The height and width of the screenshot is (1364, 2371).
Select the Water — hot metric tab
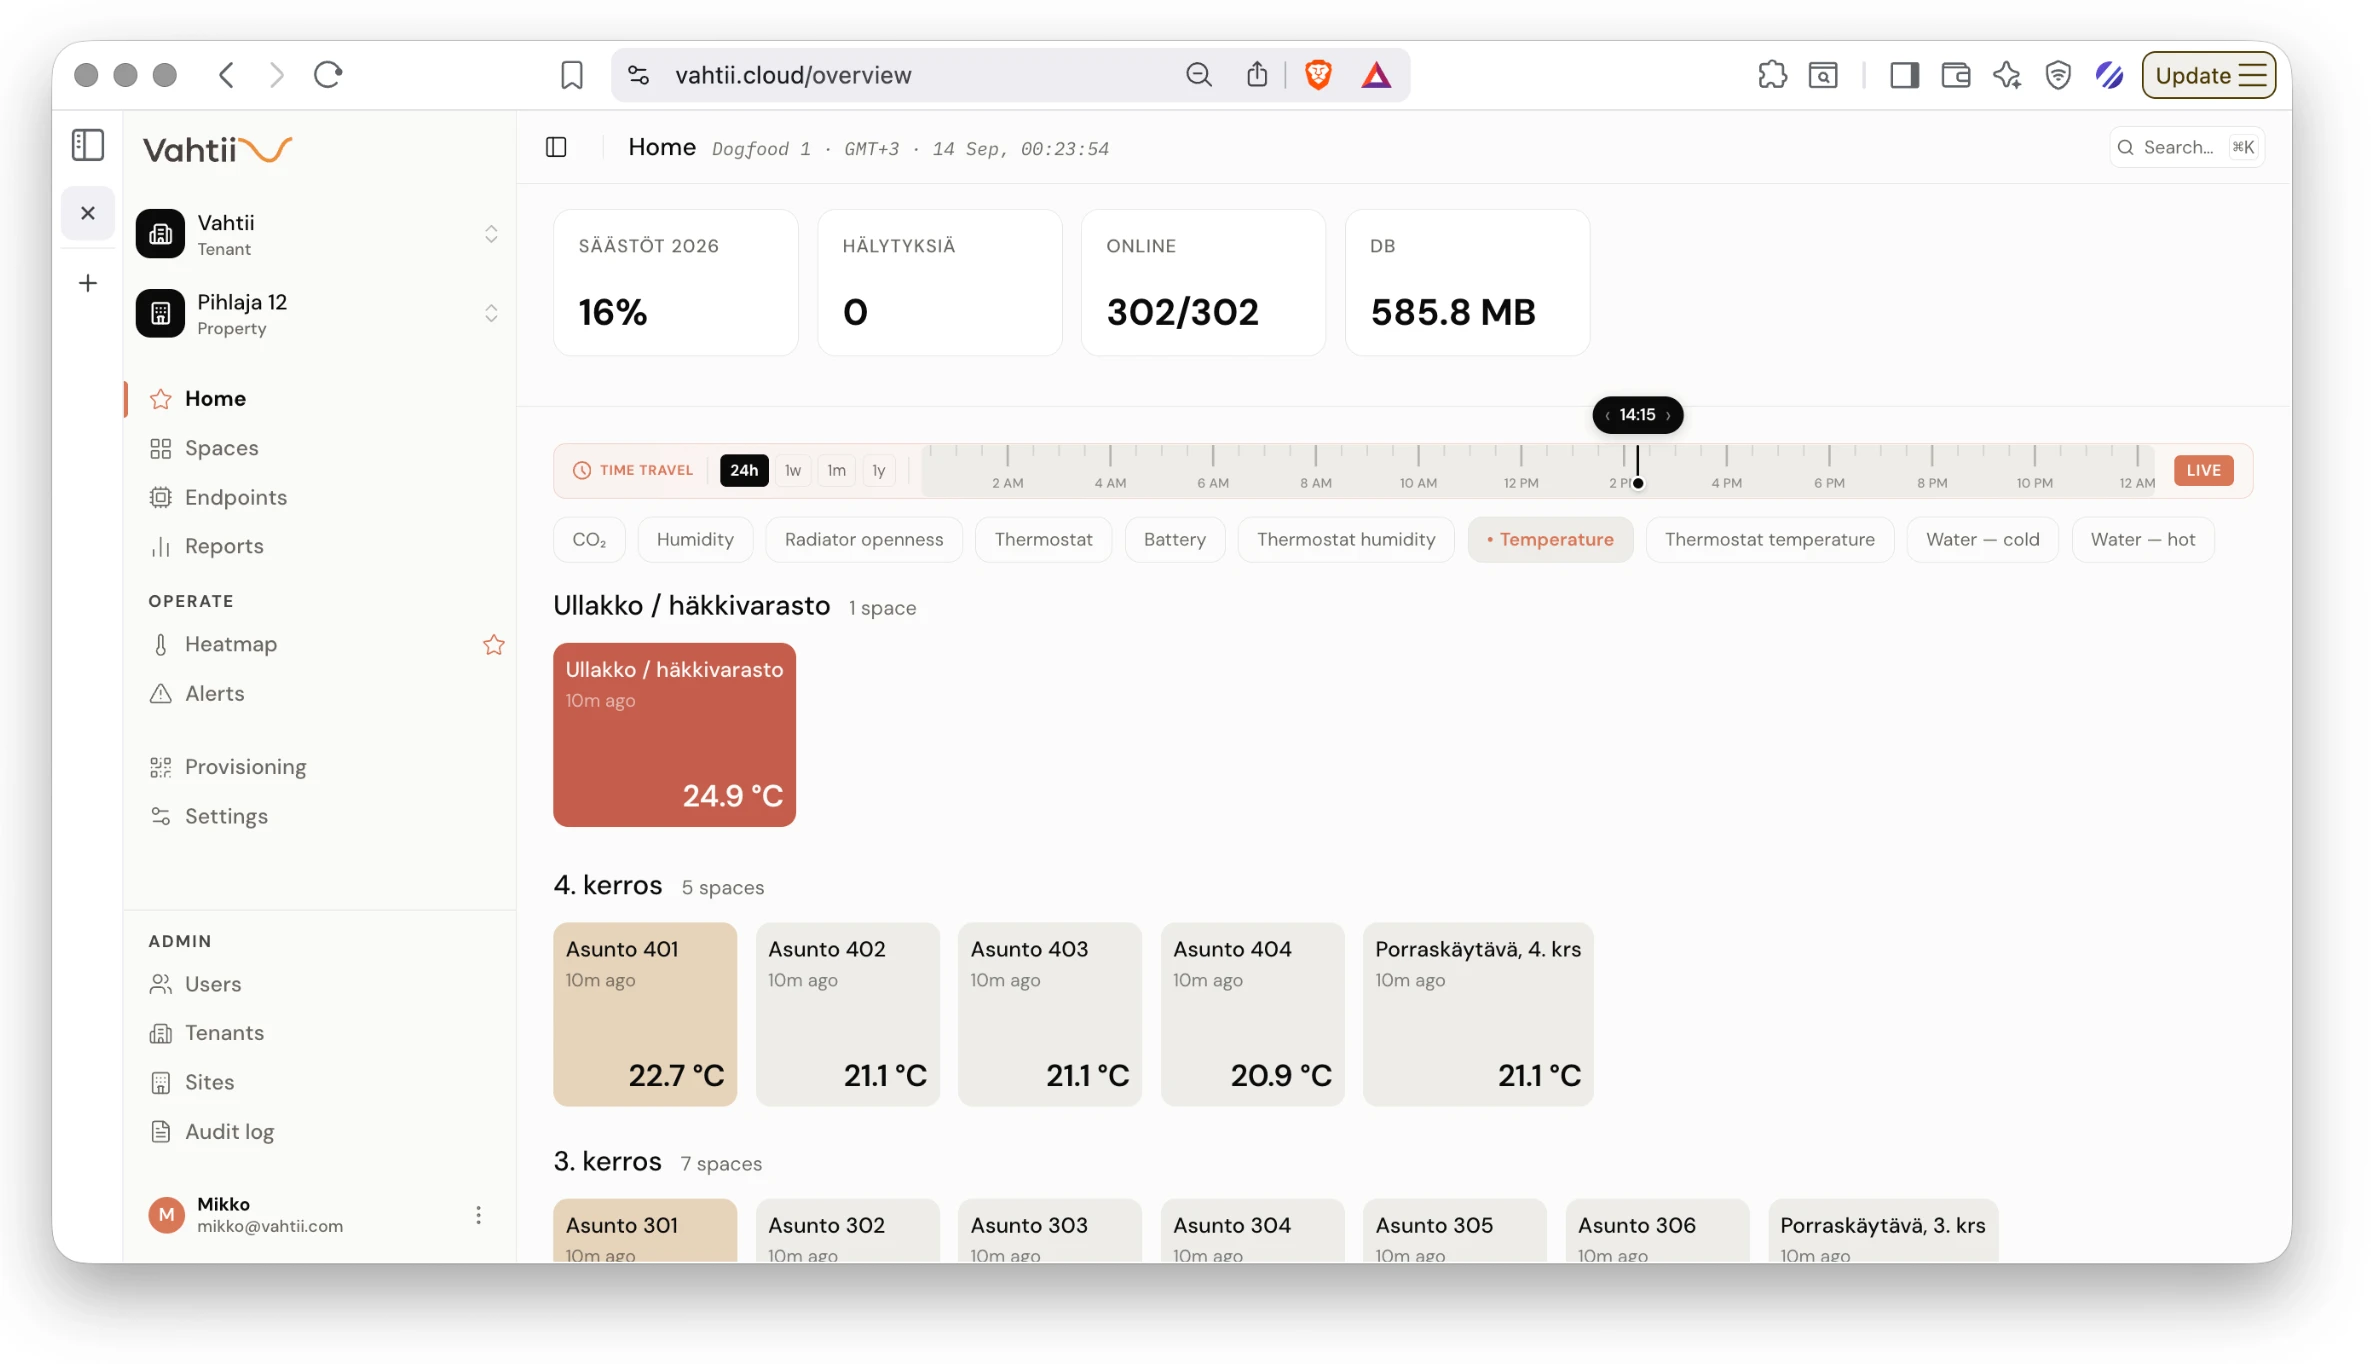click(2143, 540)
